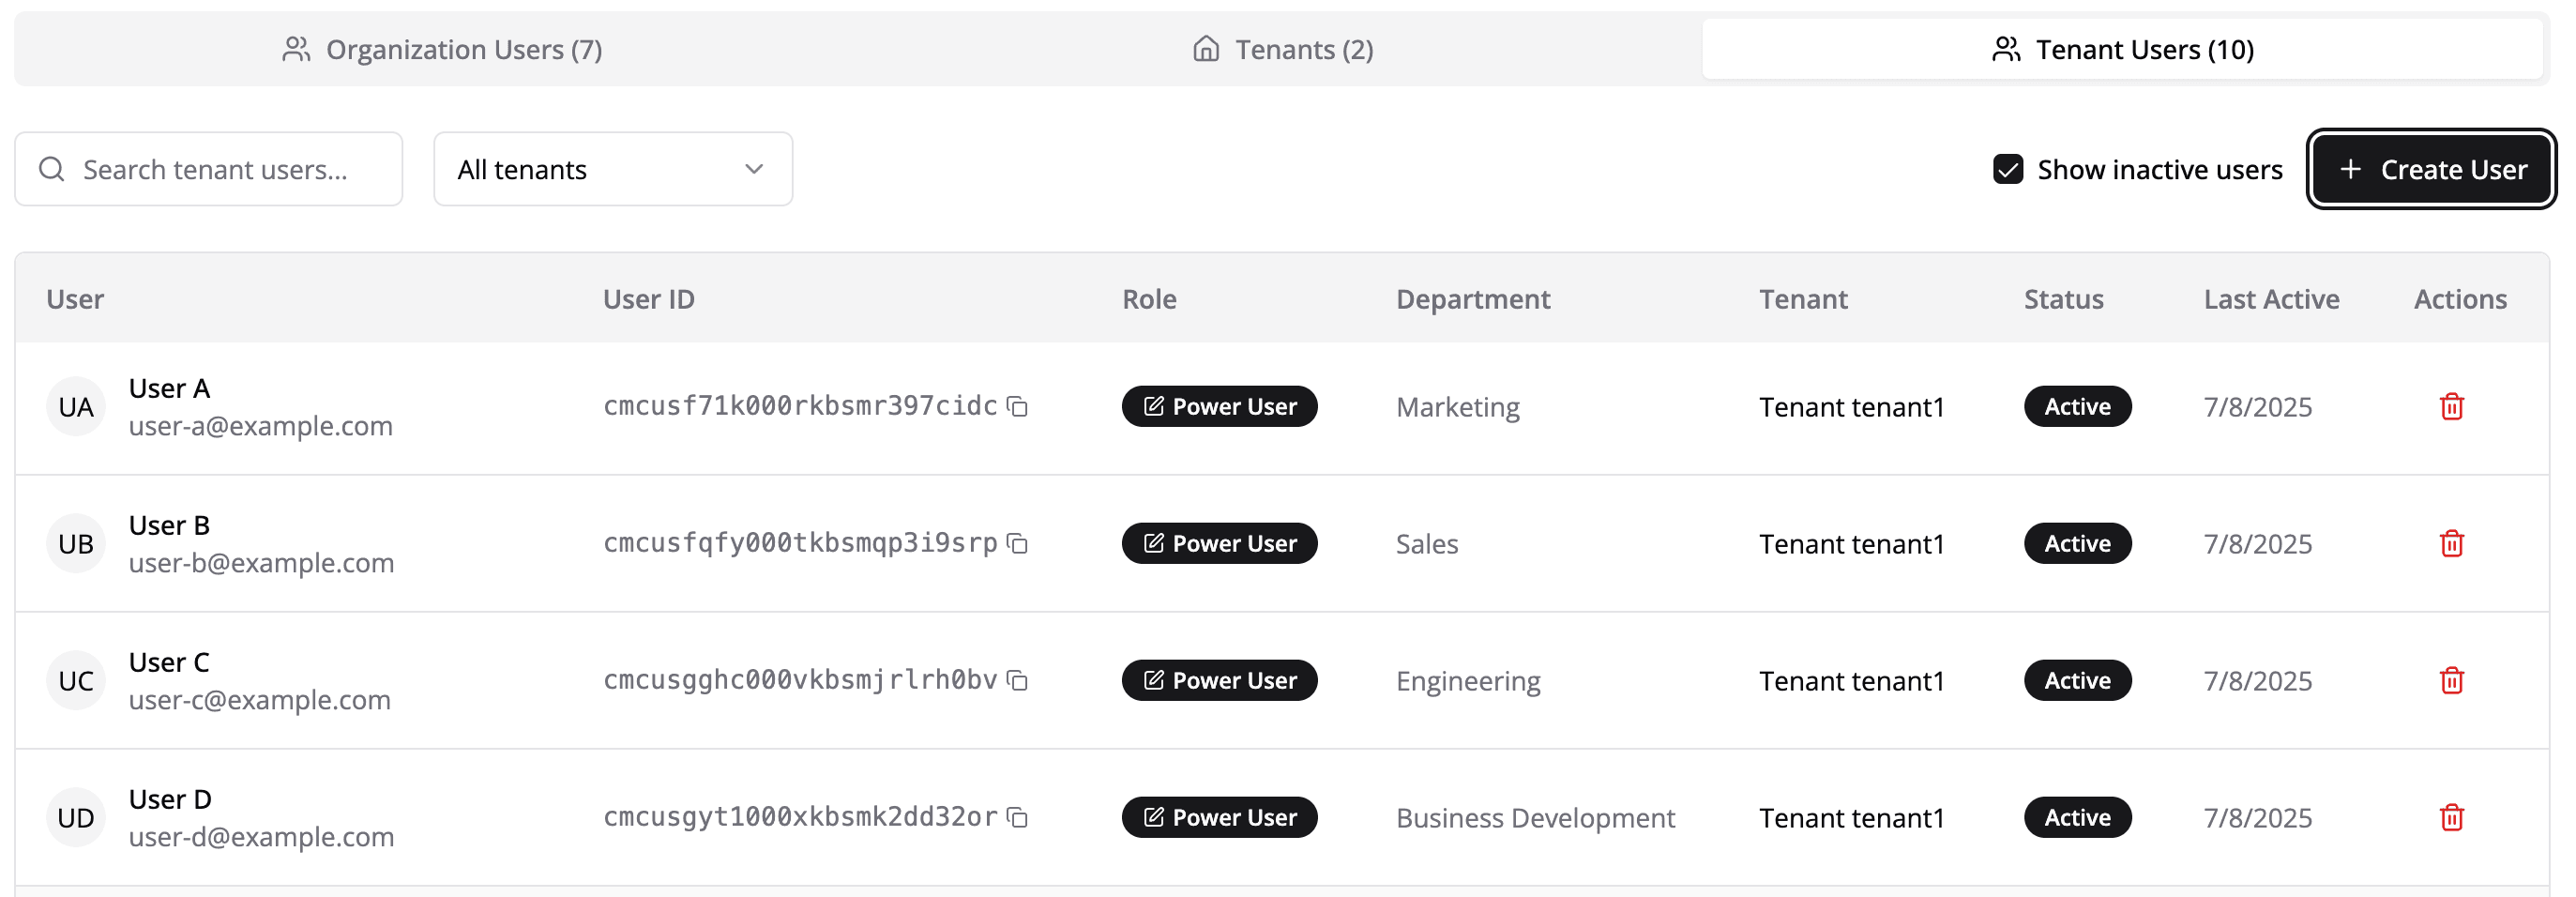
Task: Delete User A with the trash icon
Action: (x=2452, y=406)
